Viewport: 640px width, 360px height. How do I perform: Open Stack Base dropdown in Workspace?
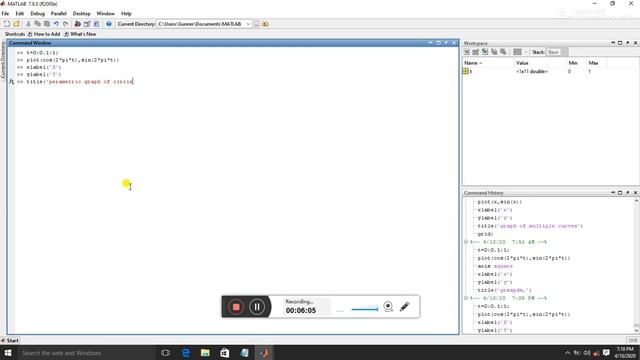click(x=557, y=52)
